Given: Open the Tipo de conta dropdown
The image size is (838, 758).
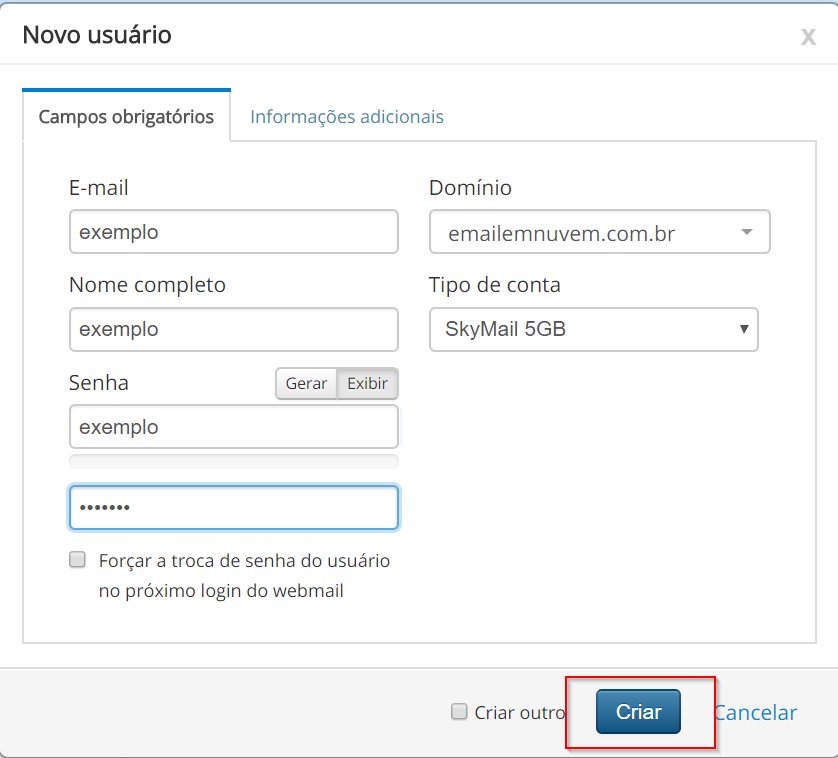Looking at the screenshot, I should [593, 329].
